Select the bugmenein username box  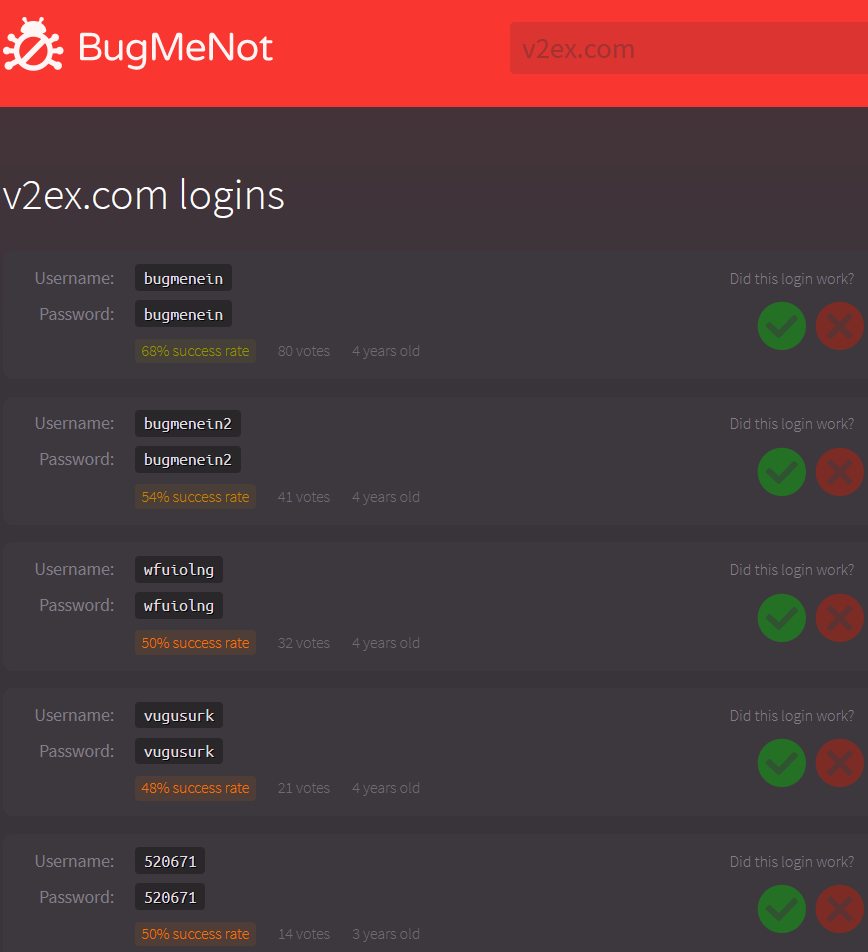tap(183, 278)
